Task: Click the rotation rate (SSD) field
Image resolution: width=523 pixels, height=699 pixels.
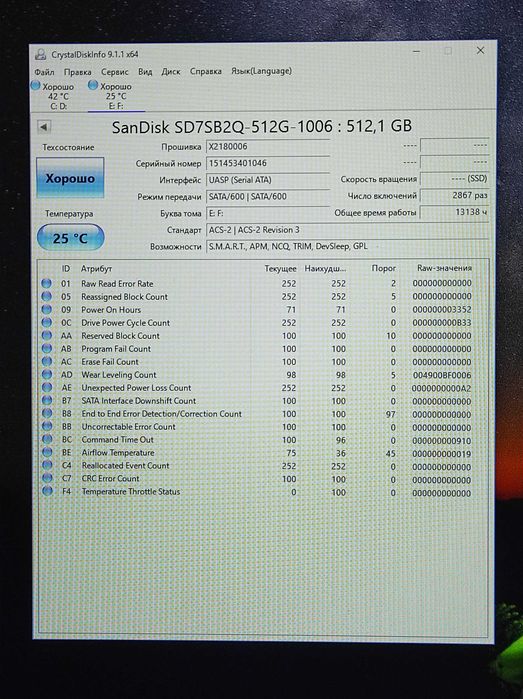Action: tap(455, 179)
